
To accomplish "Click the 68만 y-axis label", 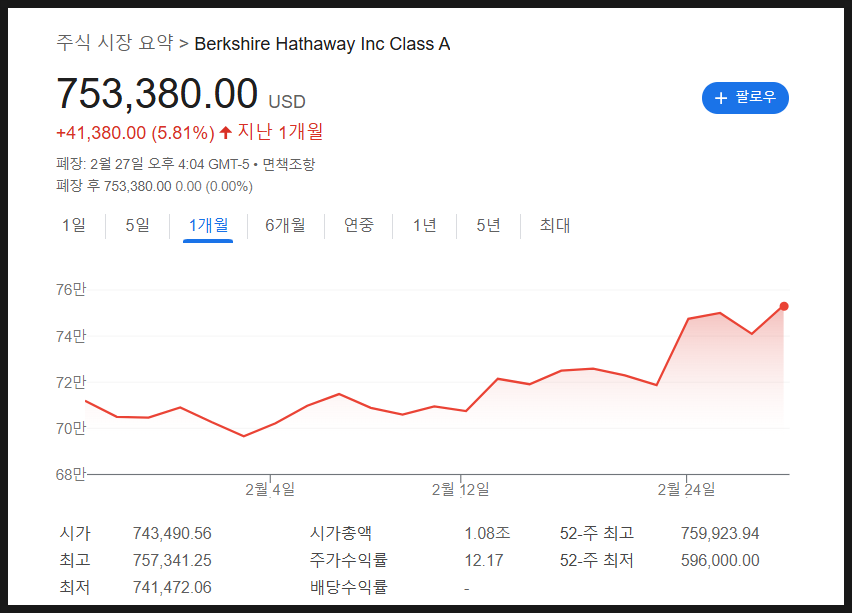I will click(x=71, y=474).
